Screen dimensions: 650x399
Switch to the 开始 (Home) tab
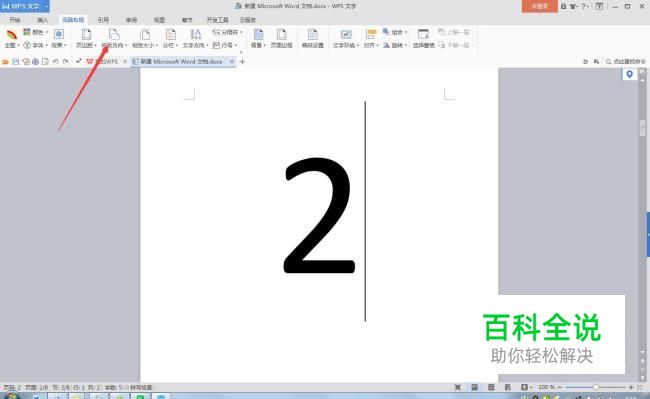click(15, 20)
